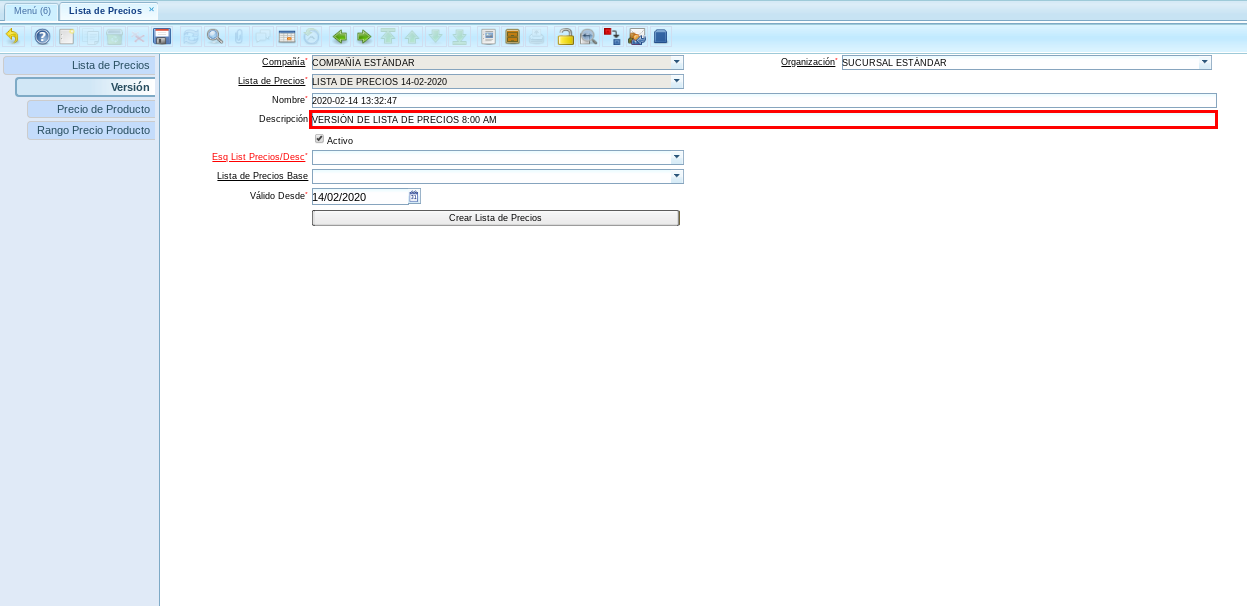Open Requests toolbar icon

(636, 37)
